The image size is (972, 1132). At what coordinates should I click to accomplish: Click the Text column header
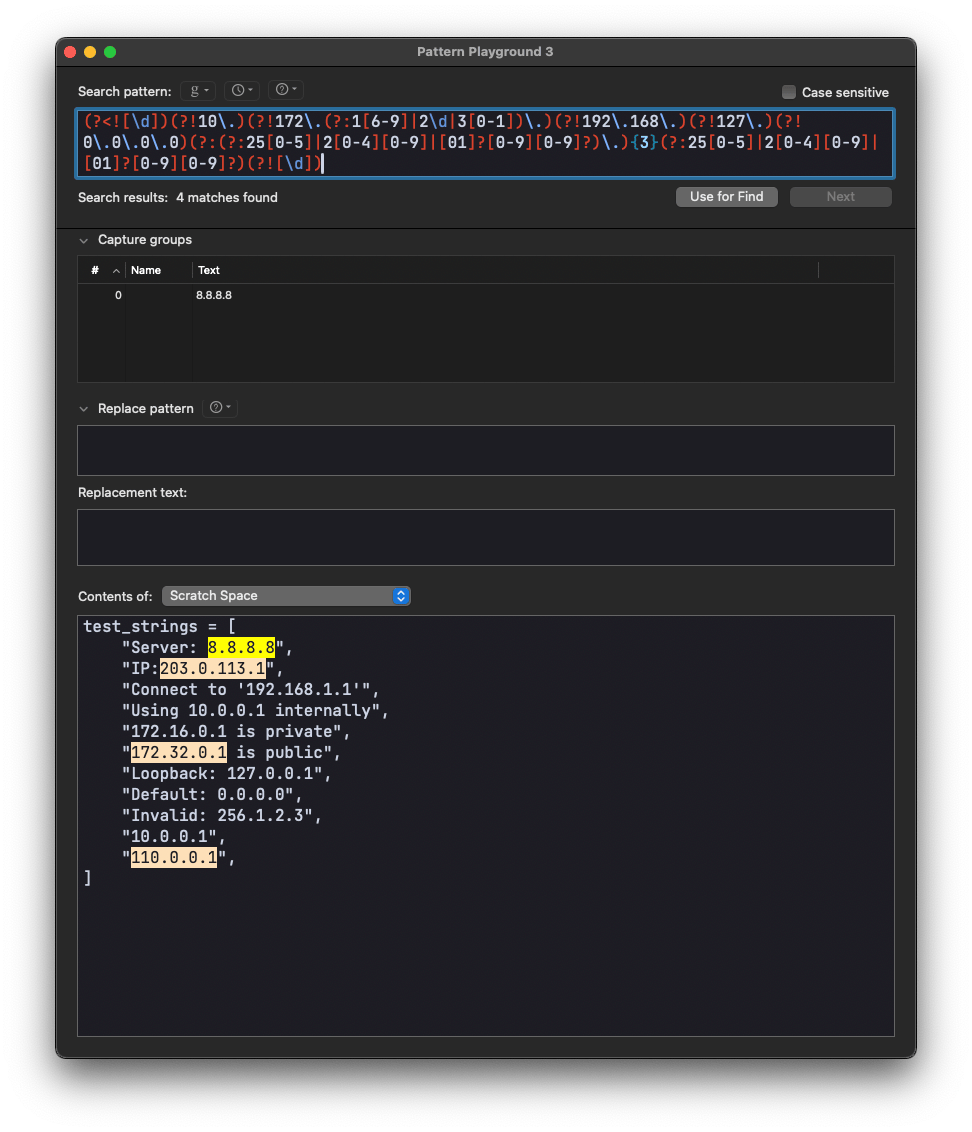[x=505, y=270]
